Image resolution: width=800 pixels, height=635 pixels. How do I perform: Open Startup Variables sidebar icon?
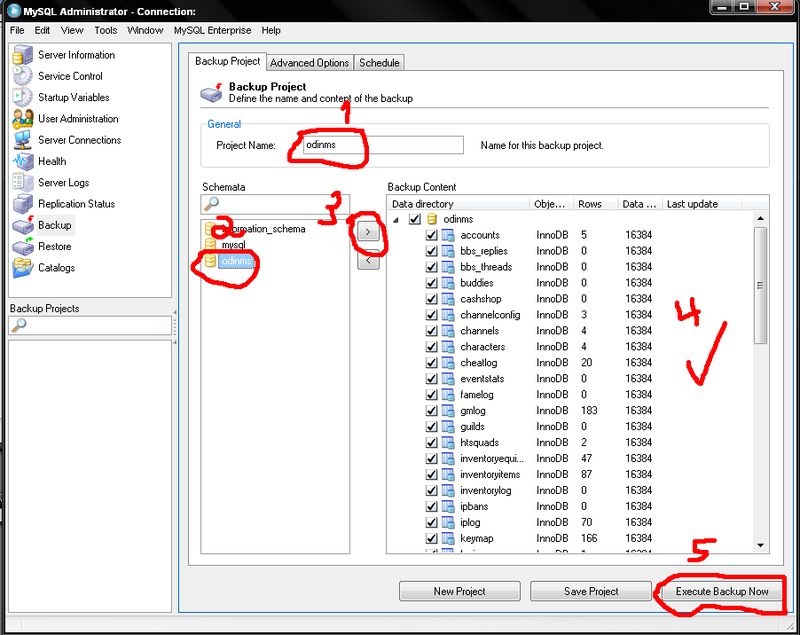pyautogui.click(x=22, y=97)
